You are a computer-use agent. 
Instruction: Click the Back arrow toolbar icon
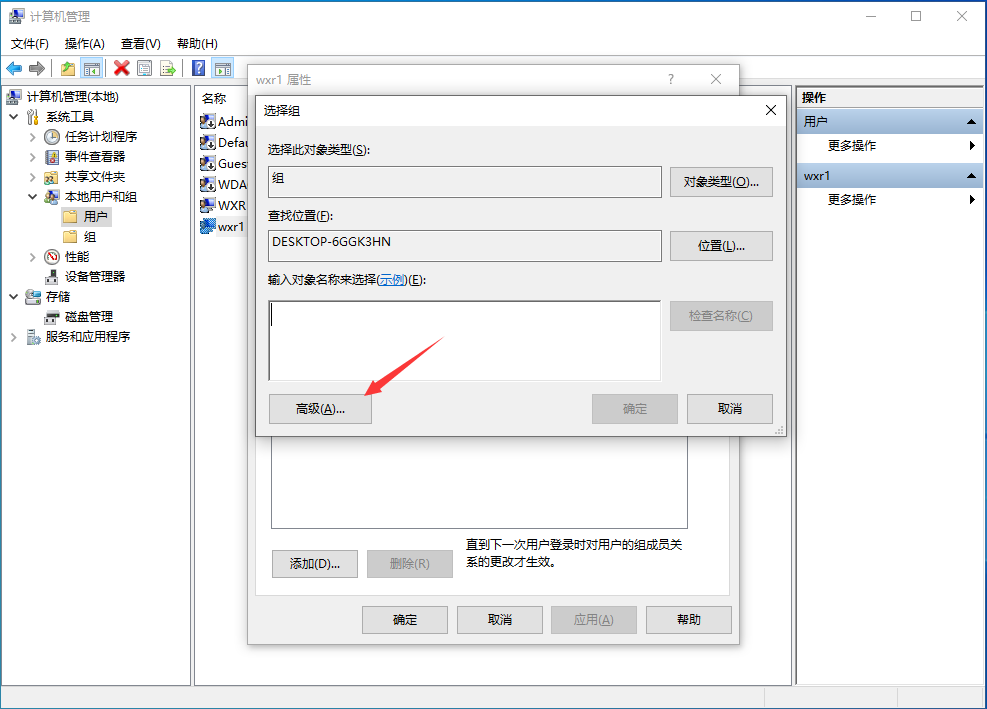coord(14,68)
